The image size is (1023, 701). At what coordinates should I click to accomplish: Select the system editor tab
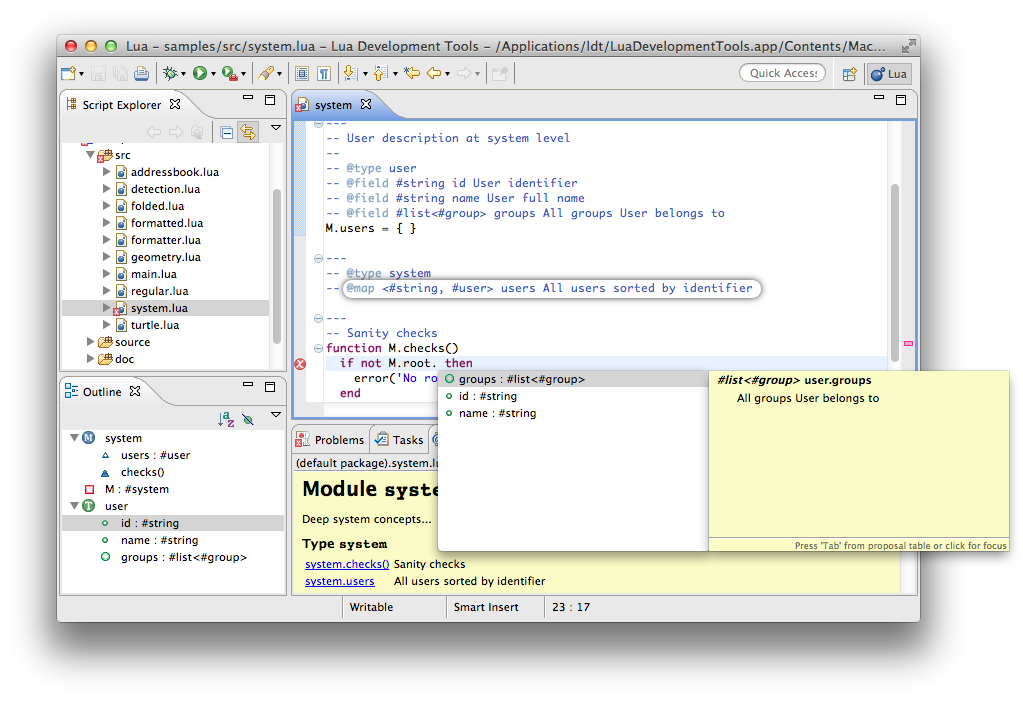pyautogui.click(x=333, y=104)
